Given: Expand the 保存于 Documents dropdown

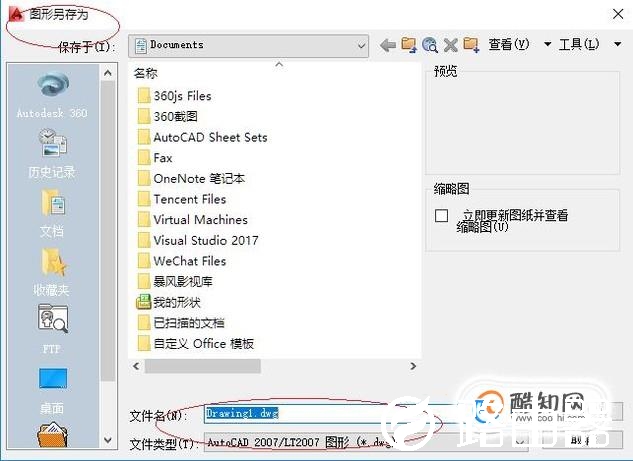Looking at the screenshot, I should click(248, 46).
